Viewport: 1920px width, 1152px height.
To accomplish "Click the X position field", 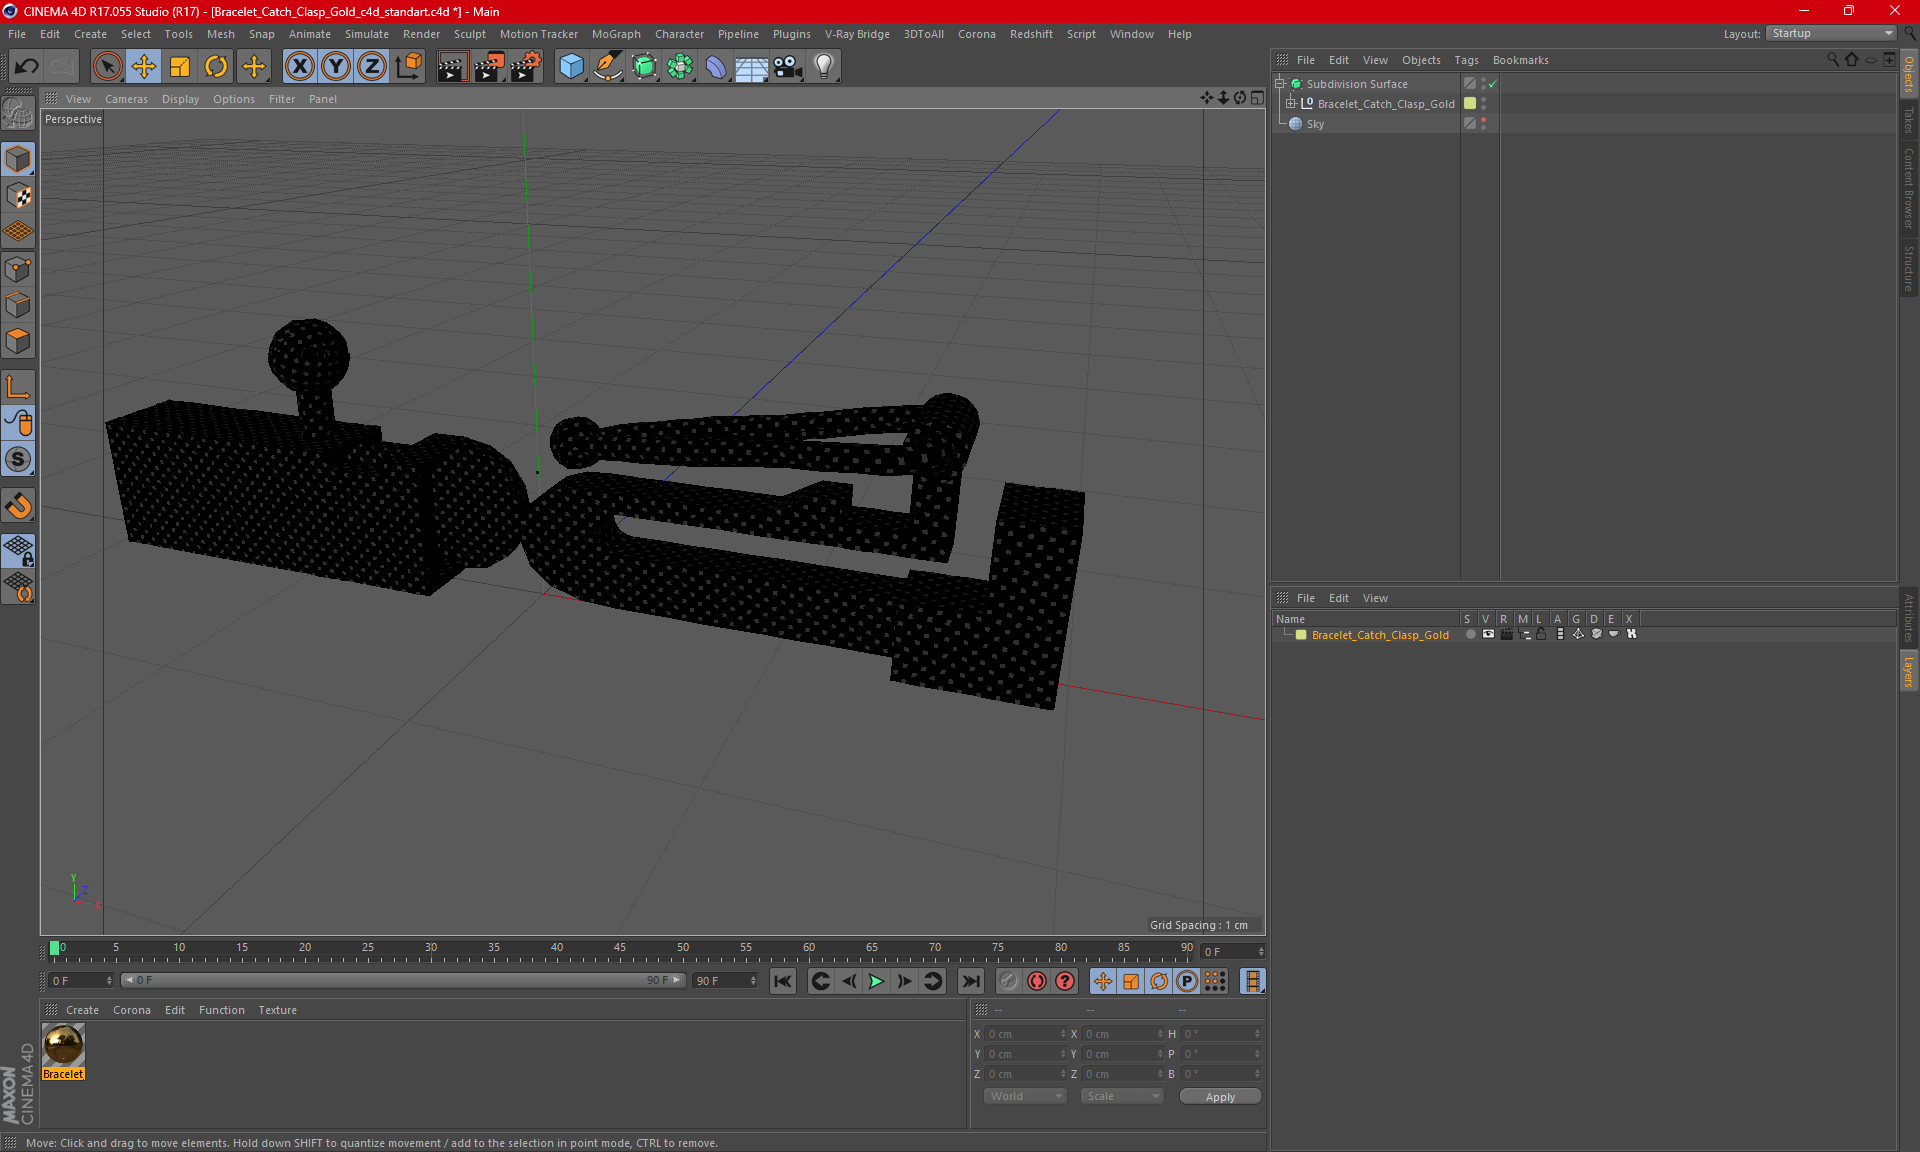I will [x=1026, y=1034].
